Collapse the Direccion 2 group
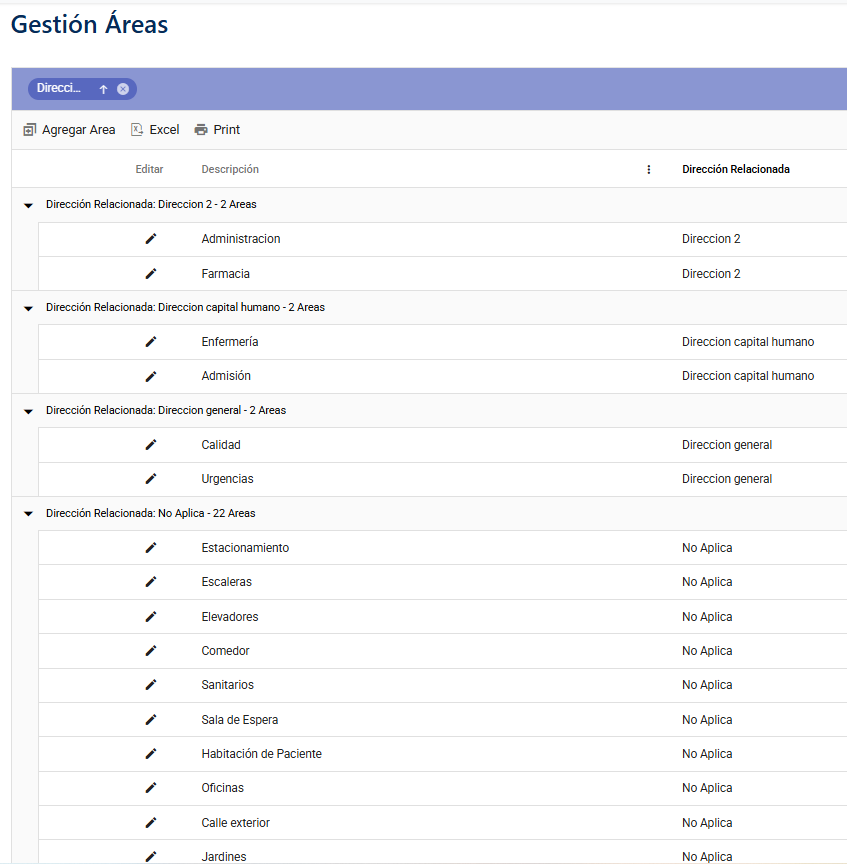 point(28,205)
